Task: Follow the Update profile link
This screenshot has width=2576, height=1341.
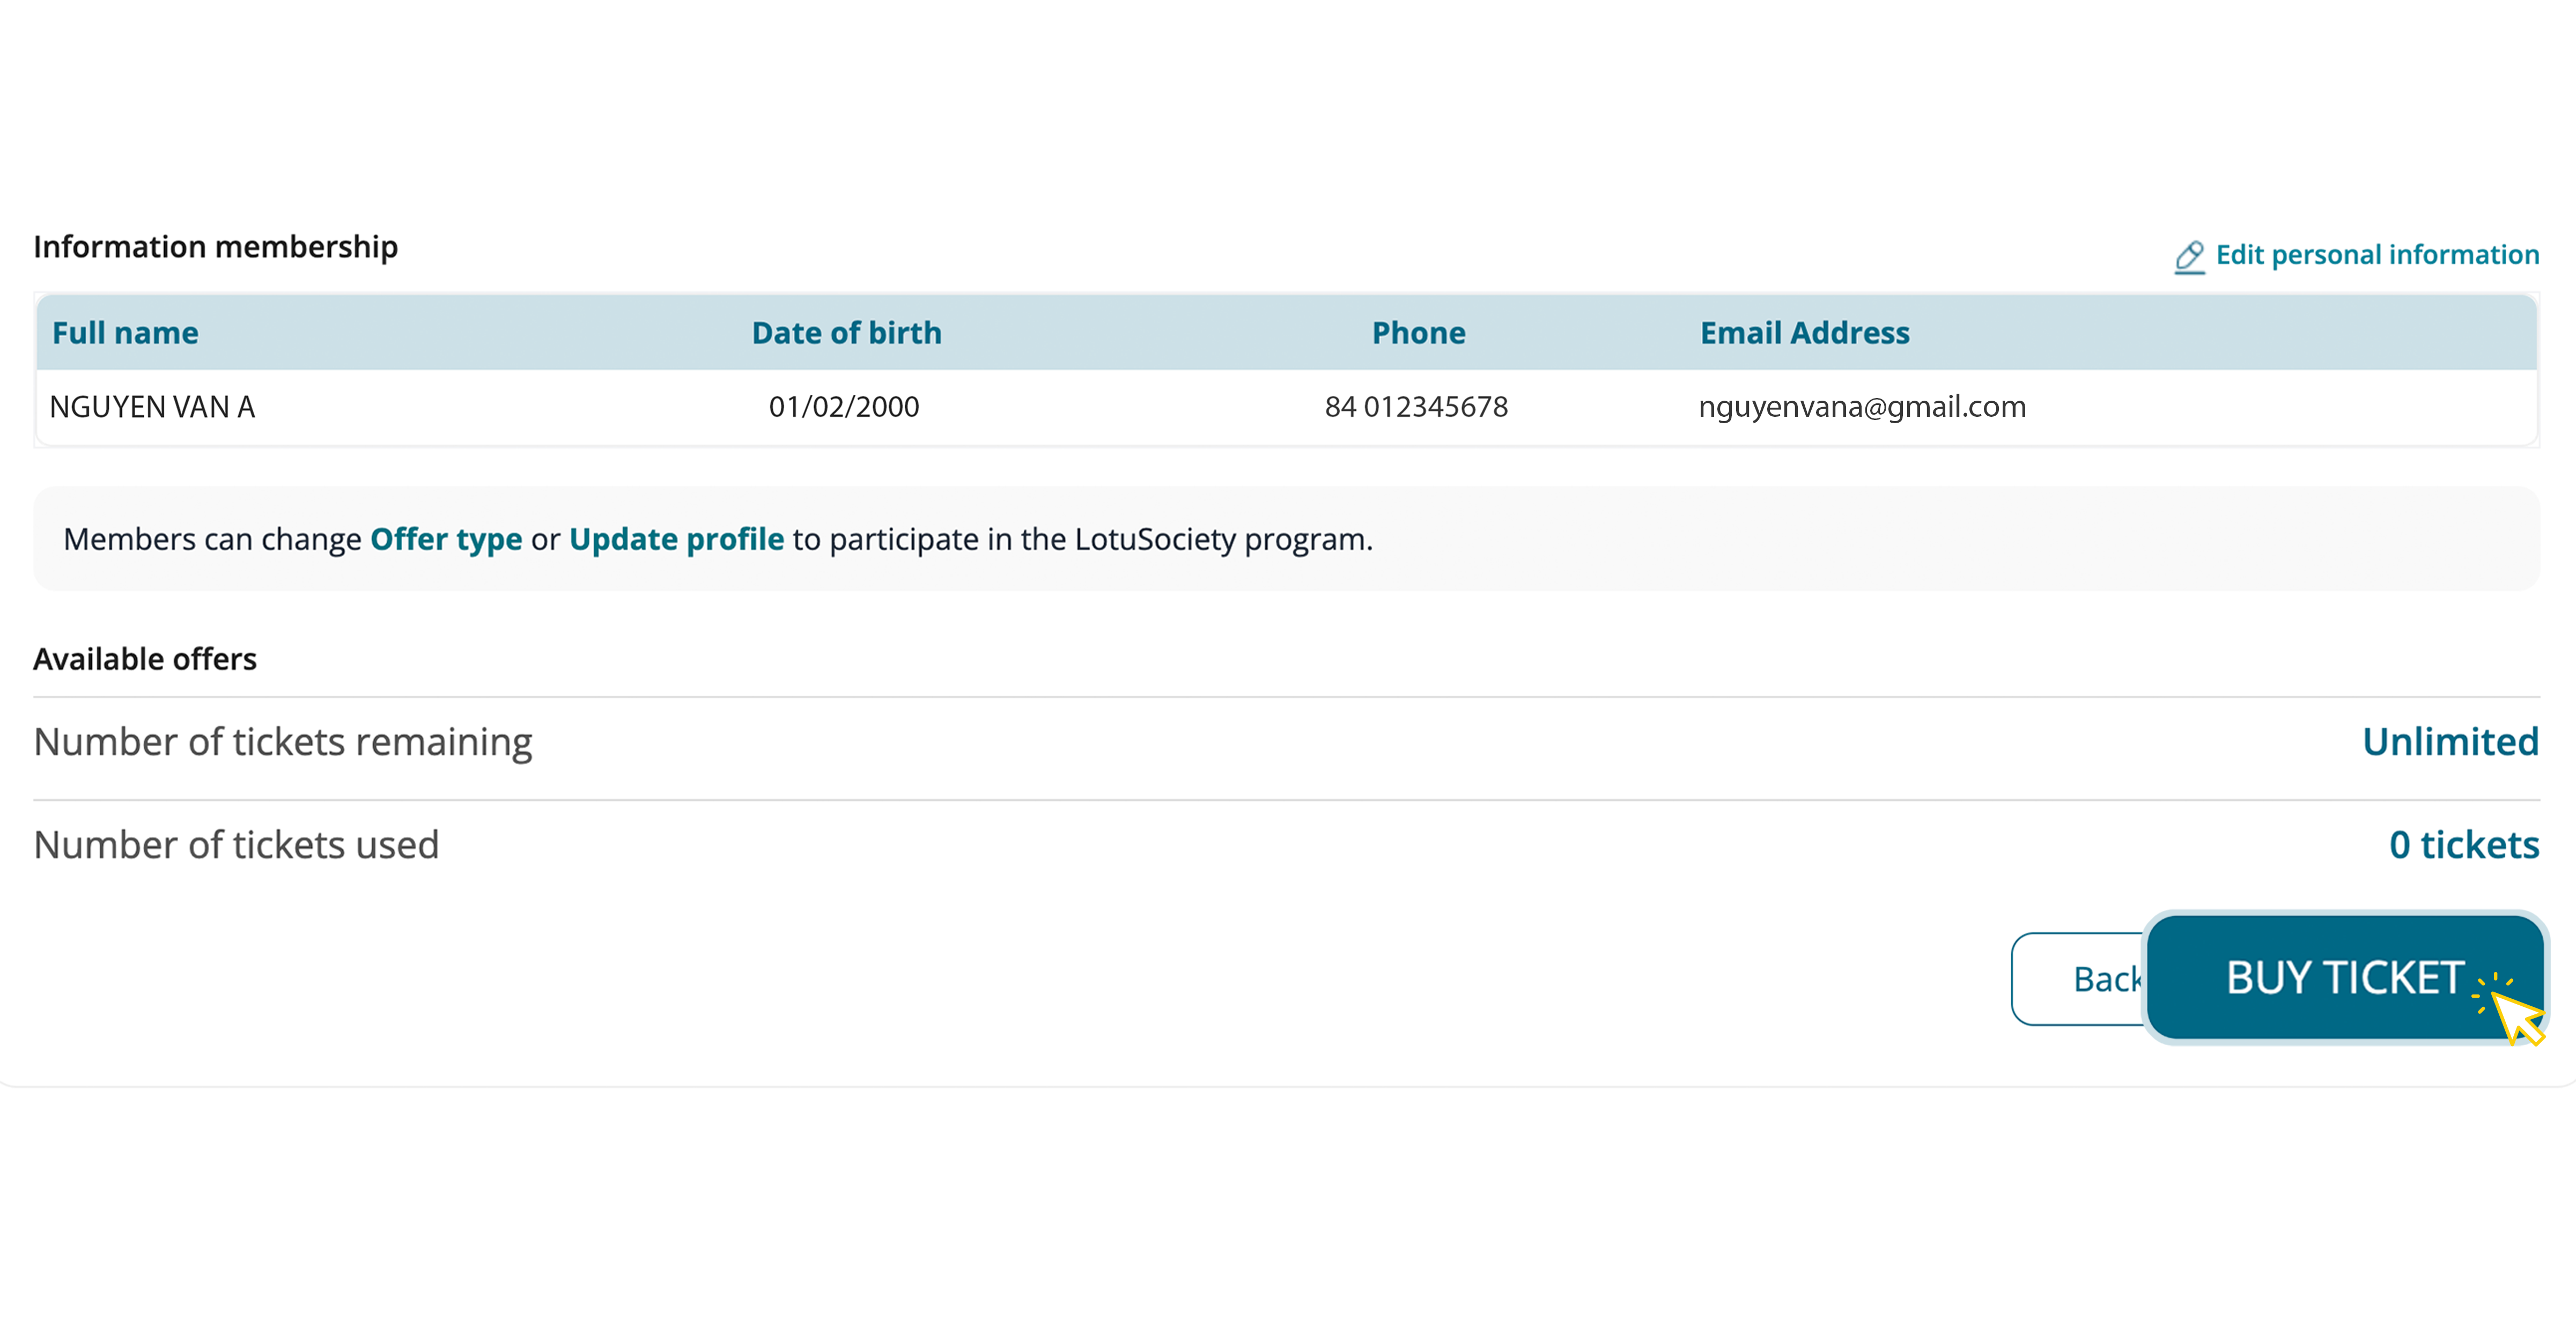Action: tap(676, 539)
